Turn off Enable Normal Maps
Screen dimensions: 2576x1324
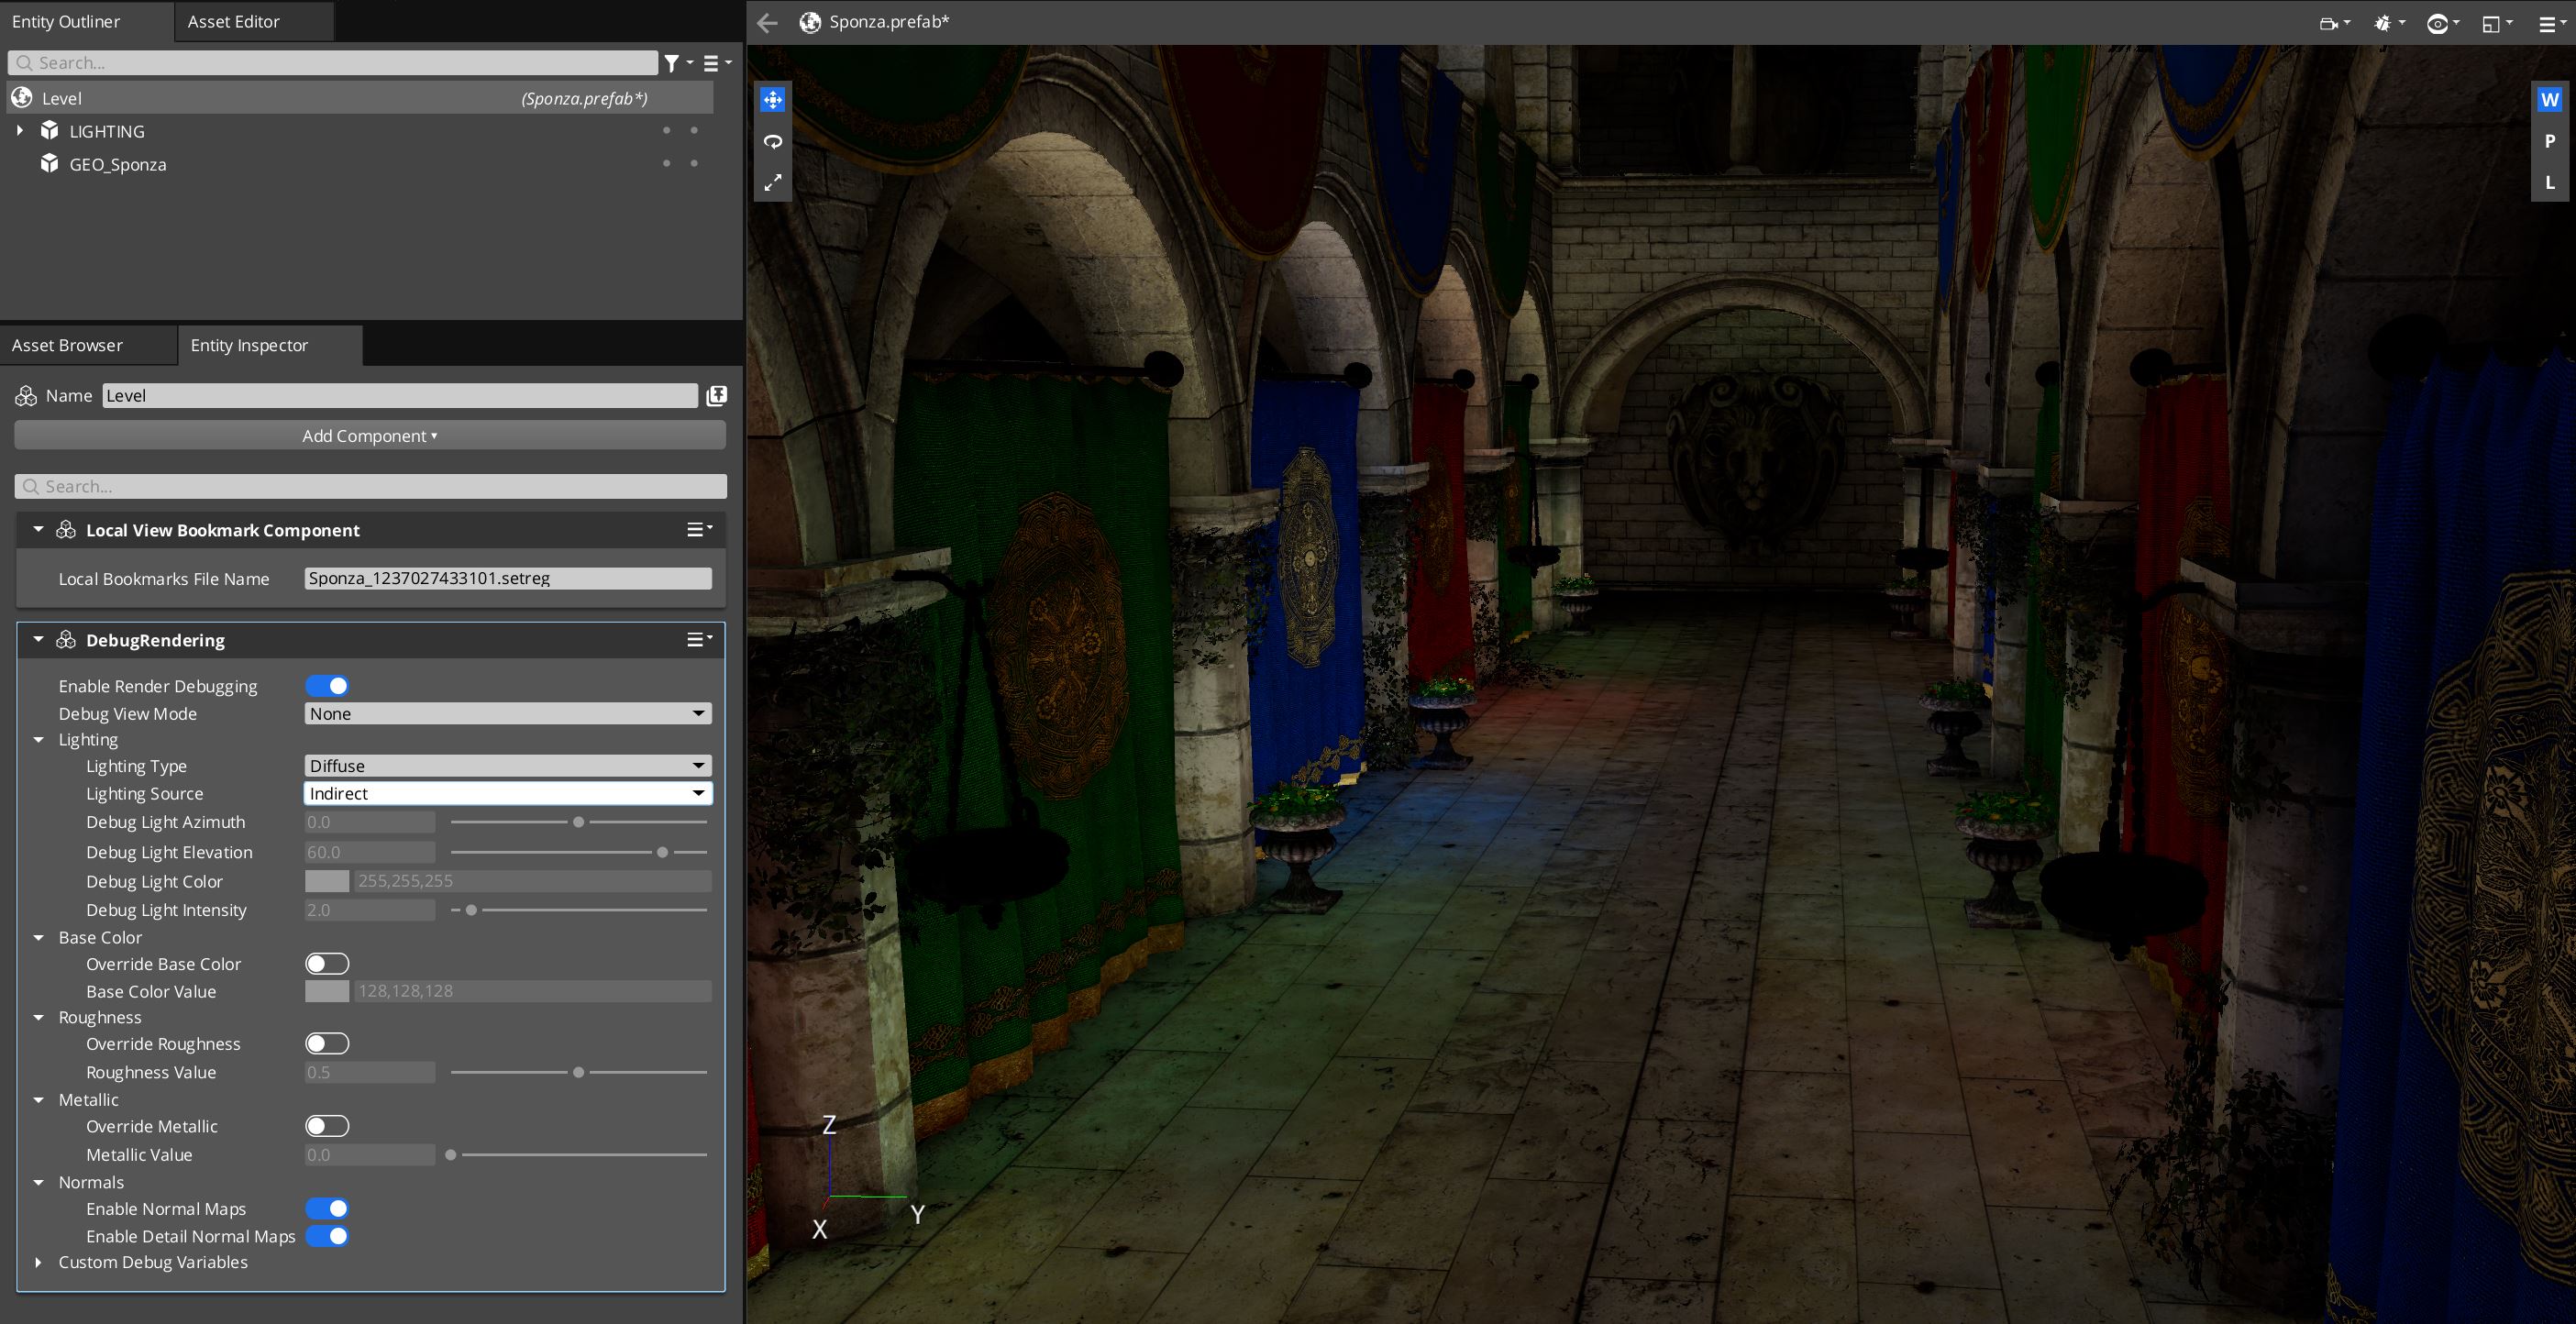[327, 1209]
